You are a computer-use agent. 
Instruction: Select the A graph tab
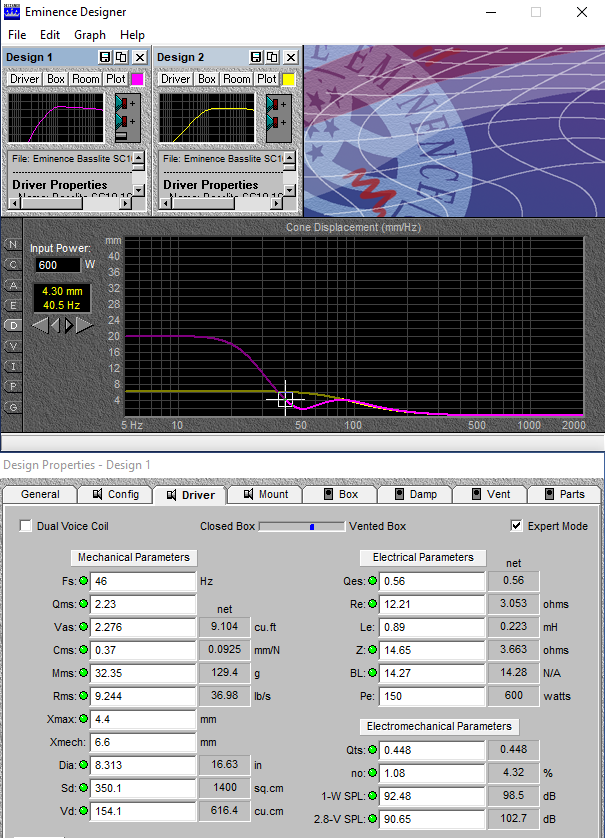pos(13,285)
